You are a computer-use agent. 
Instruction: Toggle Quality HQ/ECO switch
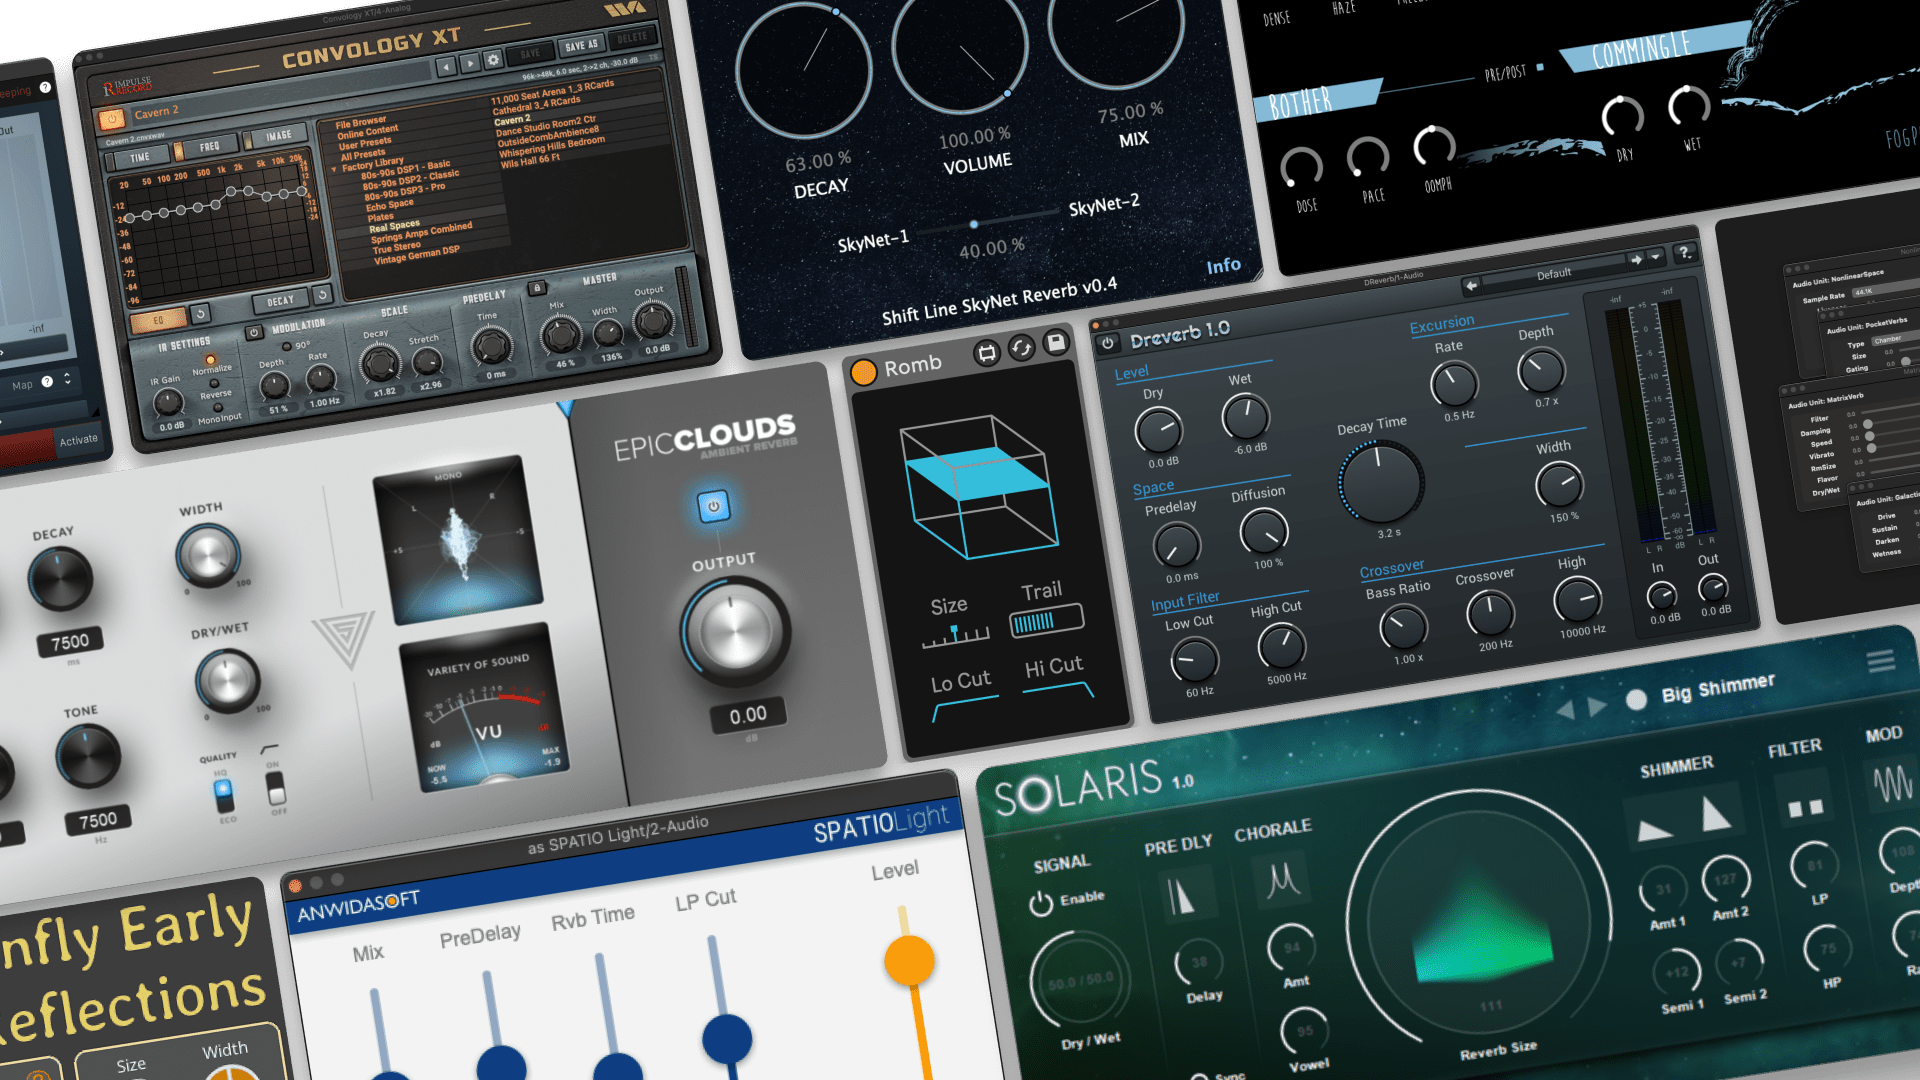pos(224,795)
